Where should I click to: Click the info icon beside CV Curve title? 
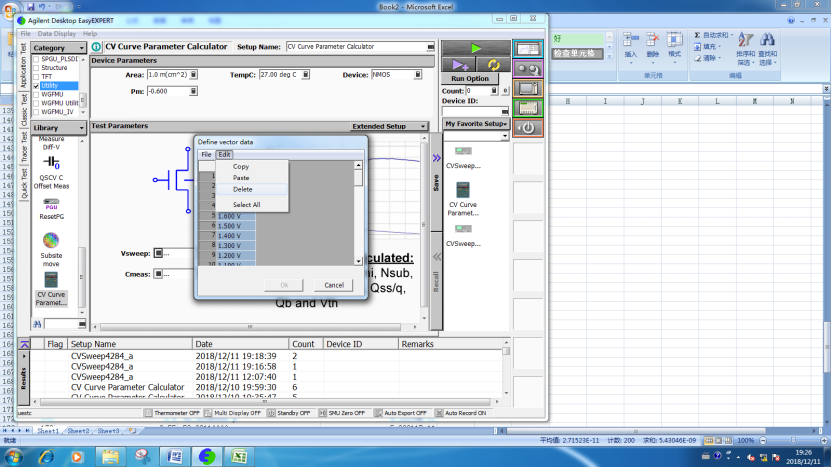(x=96, y=47)
